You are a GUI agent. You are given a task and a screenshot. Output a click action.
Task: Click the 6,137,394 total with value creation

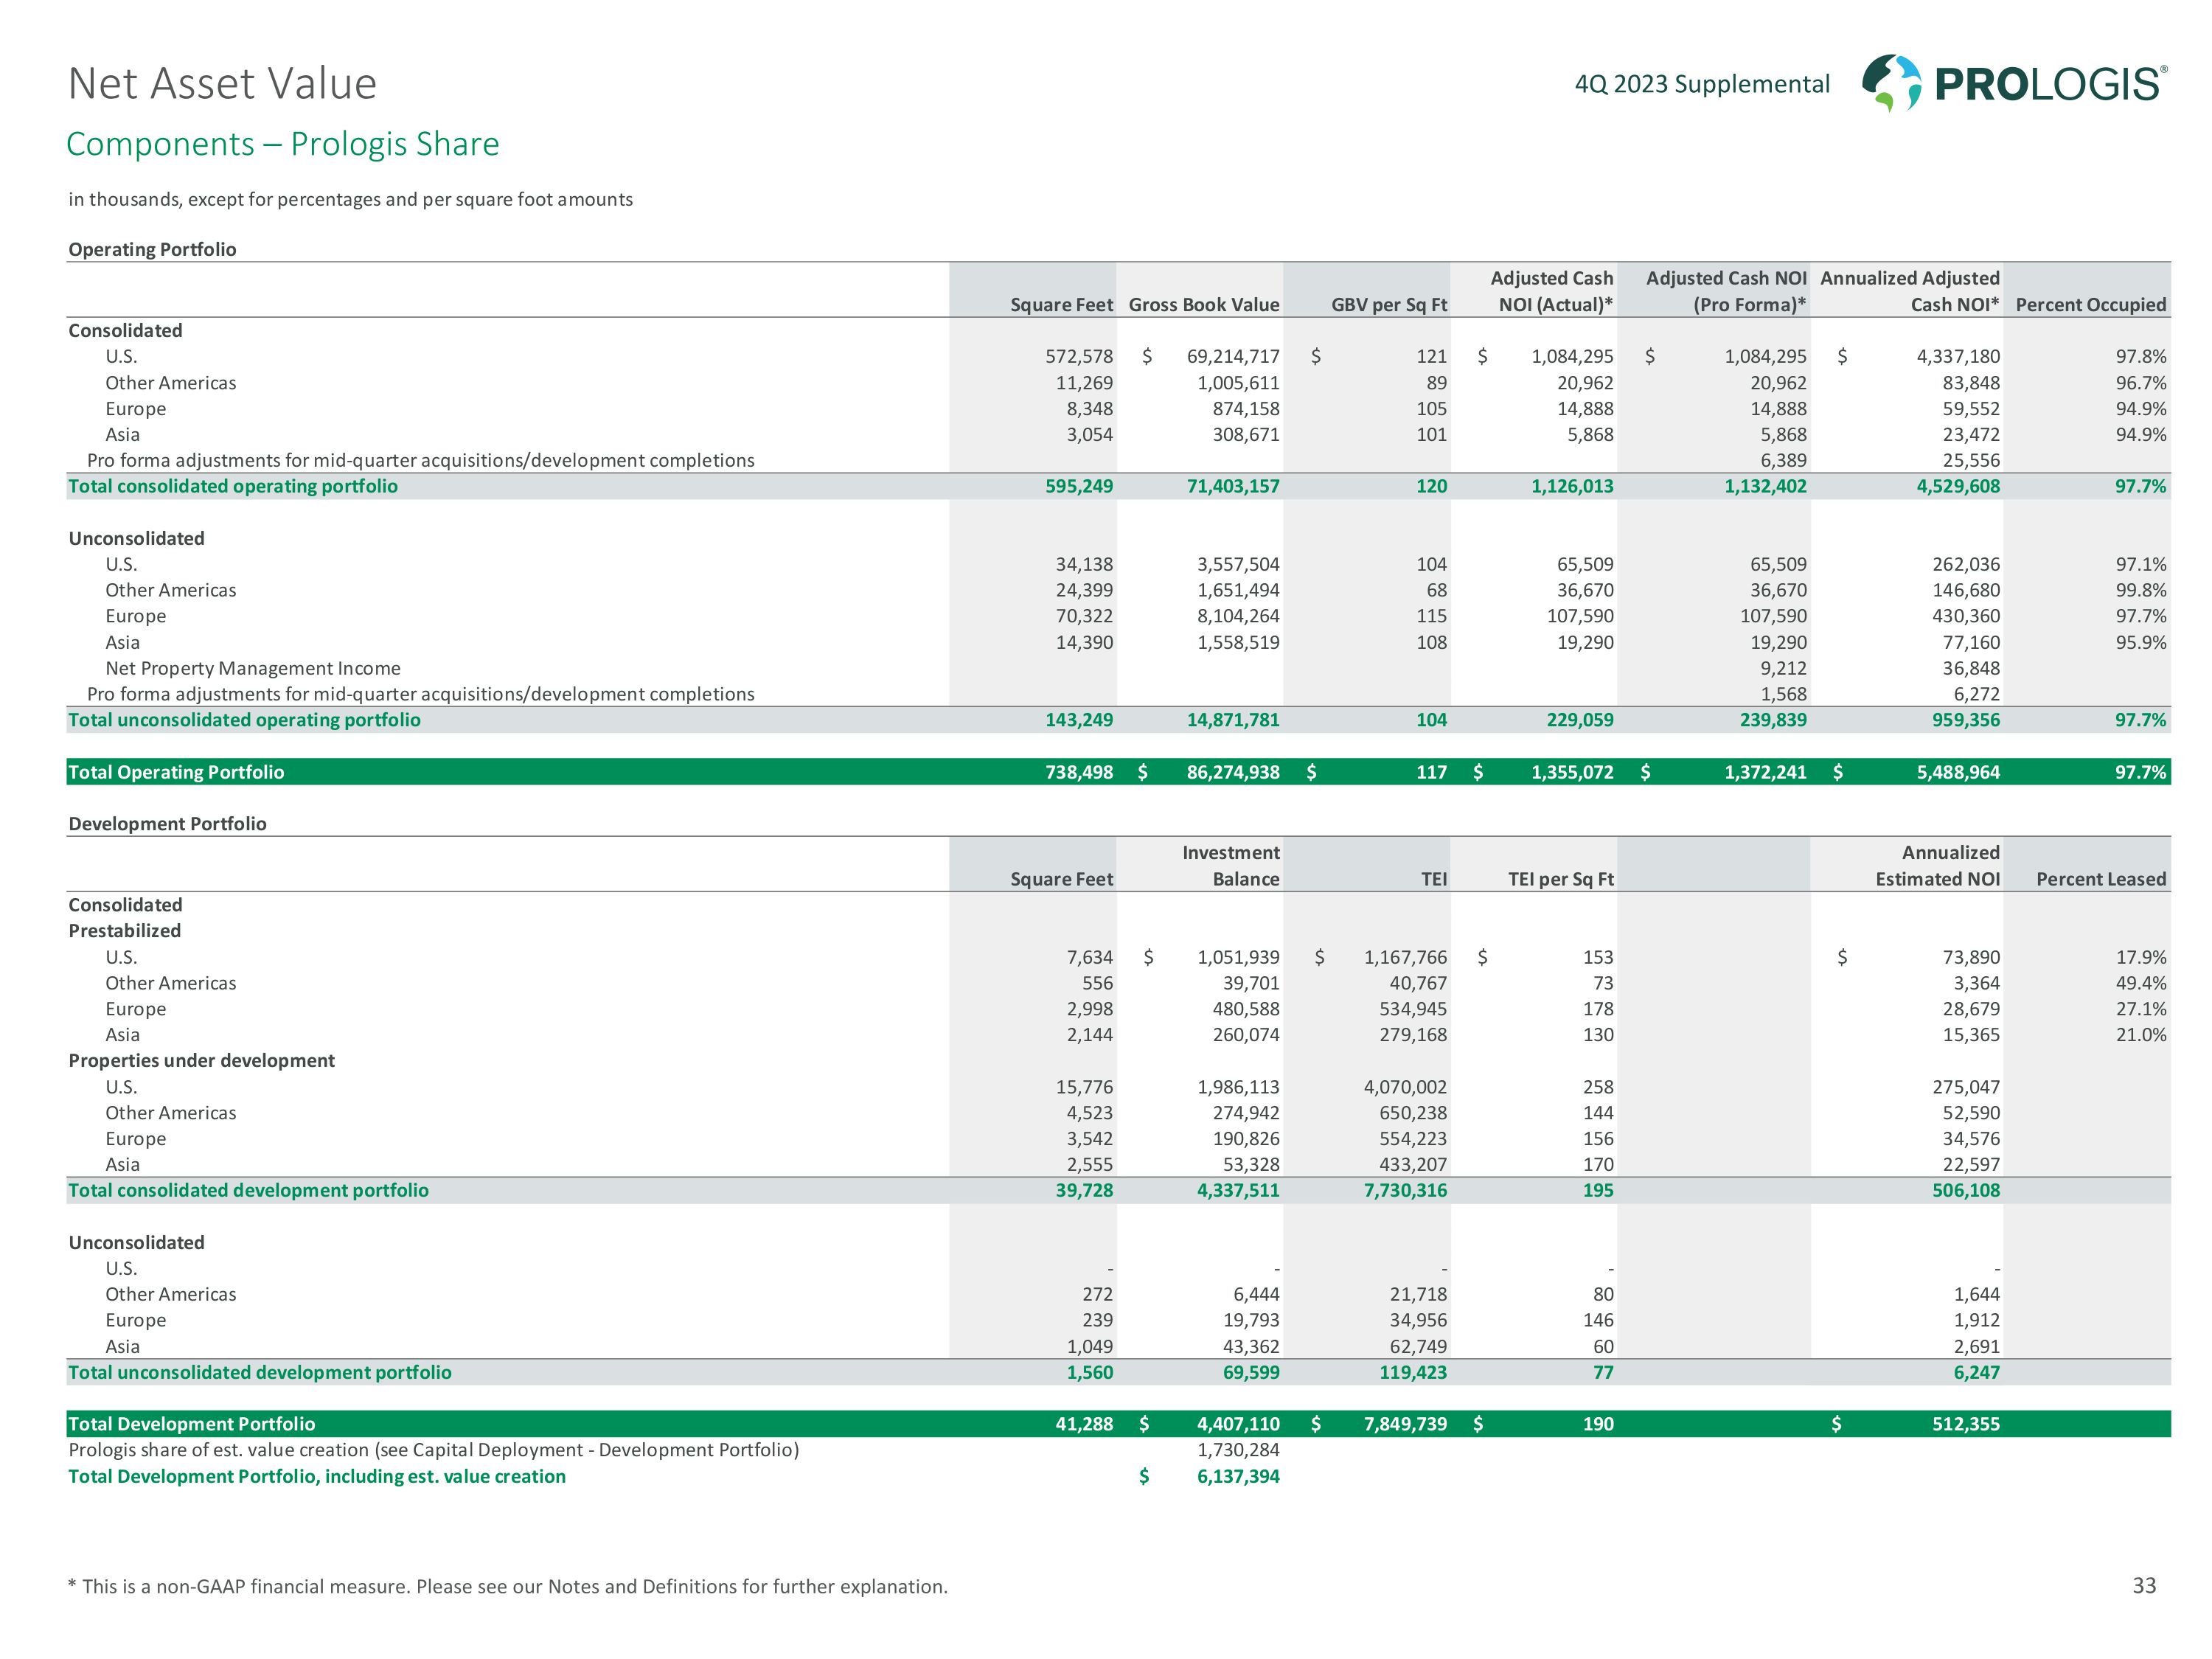[1237, 1476]
